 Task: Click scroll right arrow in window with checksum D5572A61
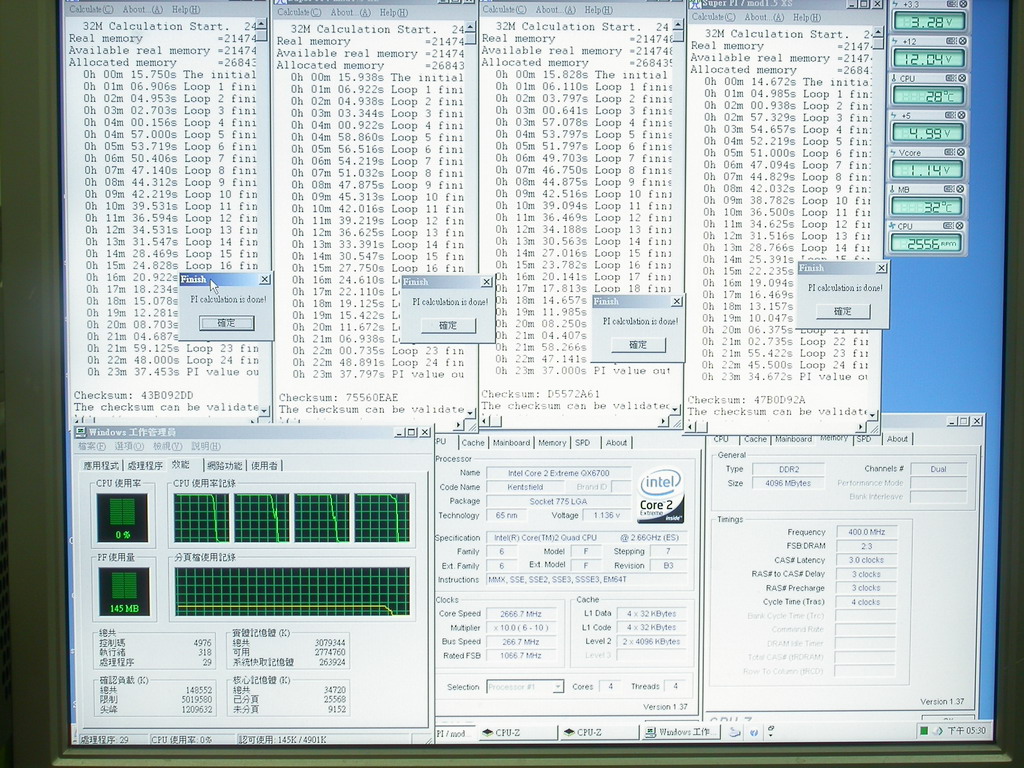[664, 422]
